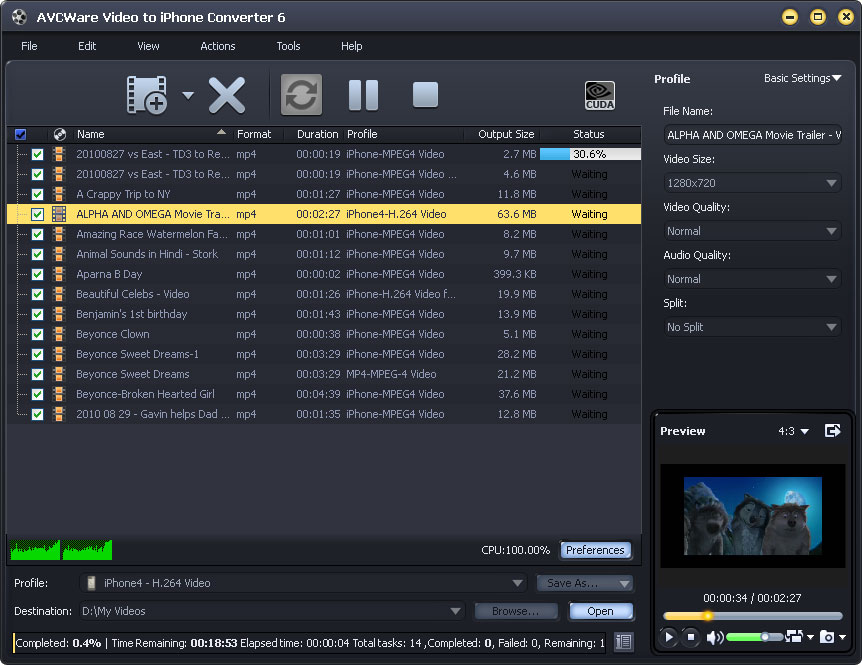Open the Split No Split dropdown

coord(752,327)
